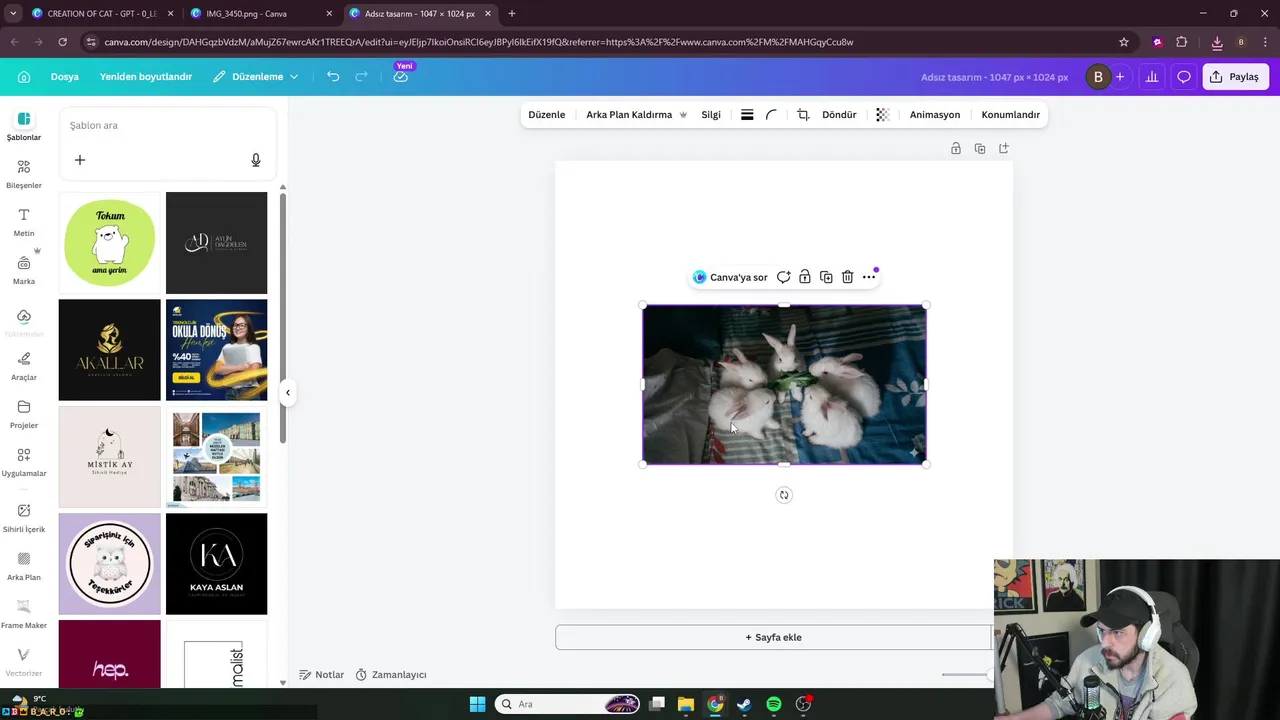Image resolution: width=1280 pixels, height=720 pixels.
Task: Click the Şablon ara search field
Action: tap(166, 125)
